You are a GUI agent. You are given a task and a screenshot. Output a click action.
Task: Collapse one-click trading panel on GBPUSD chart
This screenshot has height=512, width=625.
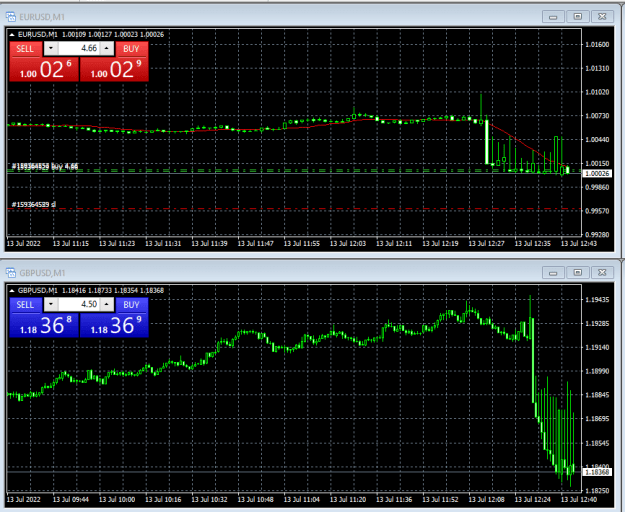tap(12, 290)
